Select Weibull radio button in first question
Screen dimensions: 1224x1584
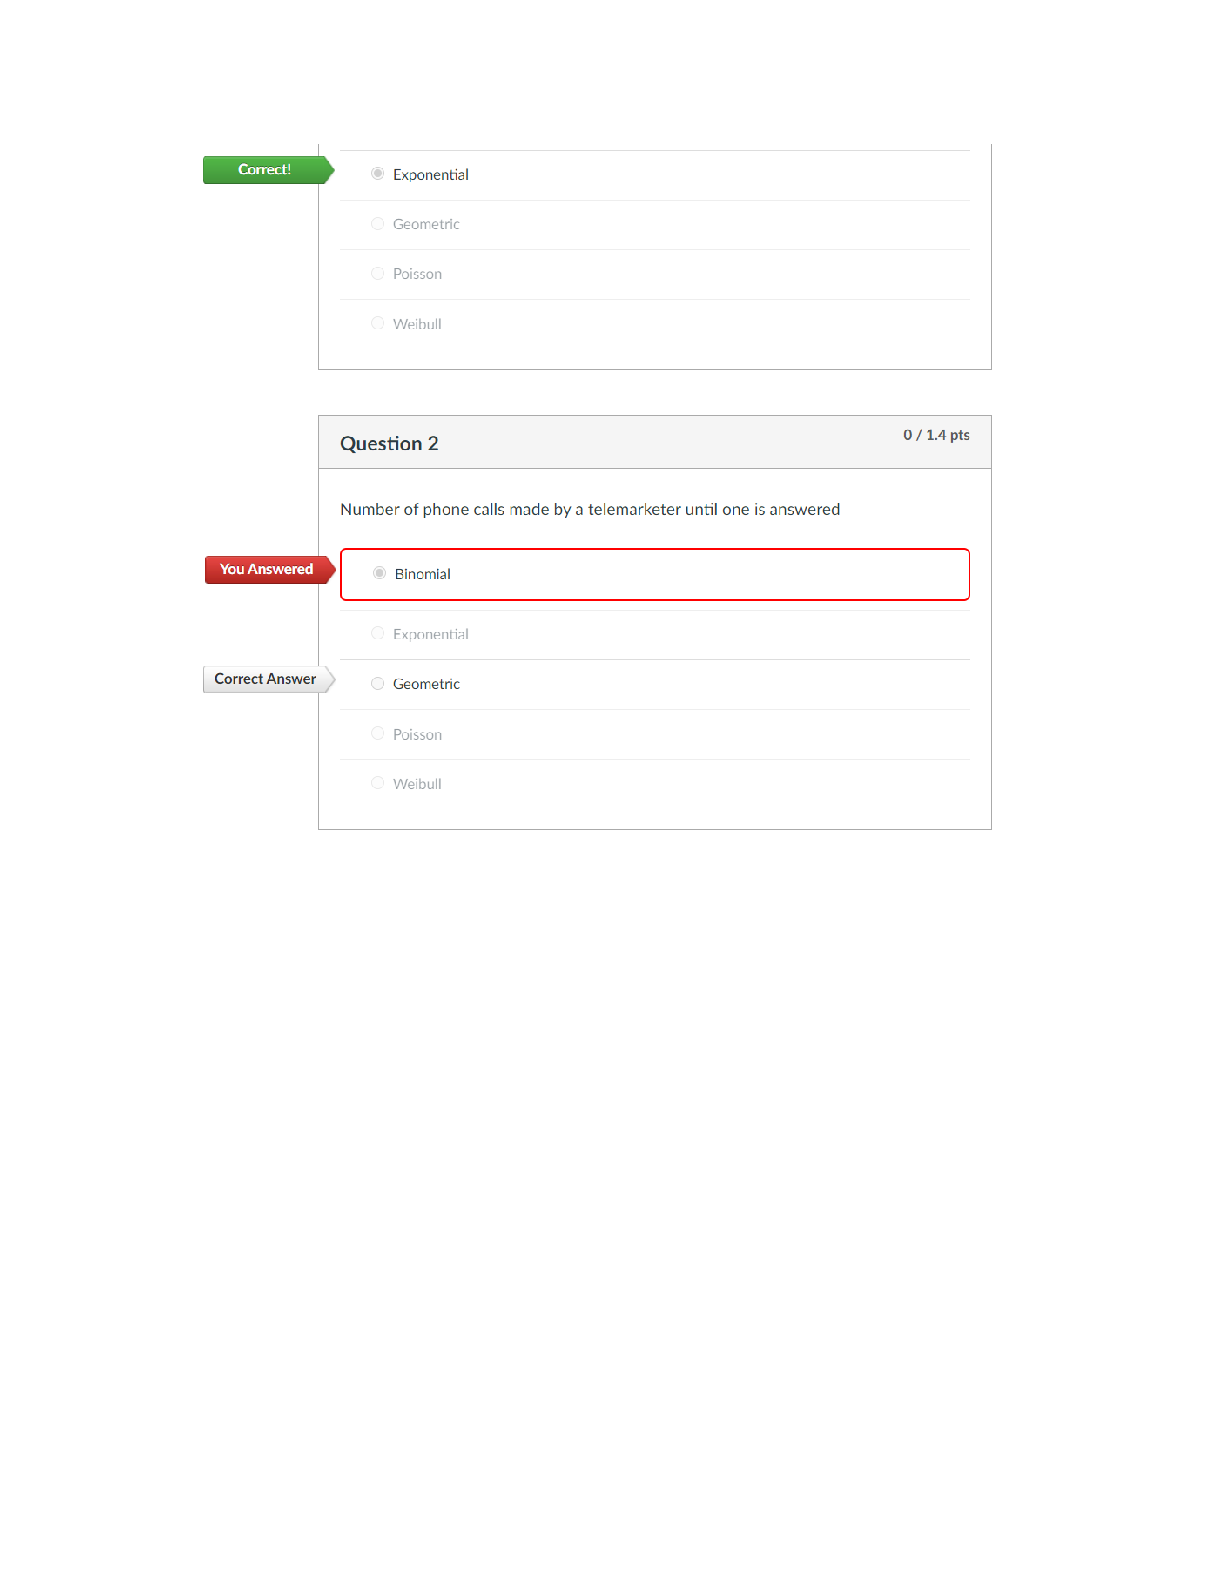pyautogui.click(x=377, y=324)
